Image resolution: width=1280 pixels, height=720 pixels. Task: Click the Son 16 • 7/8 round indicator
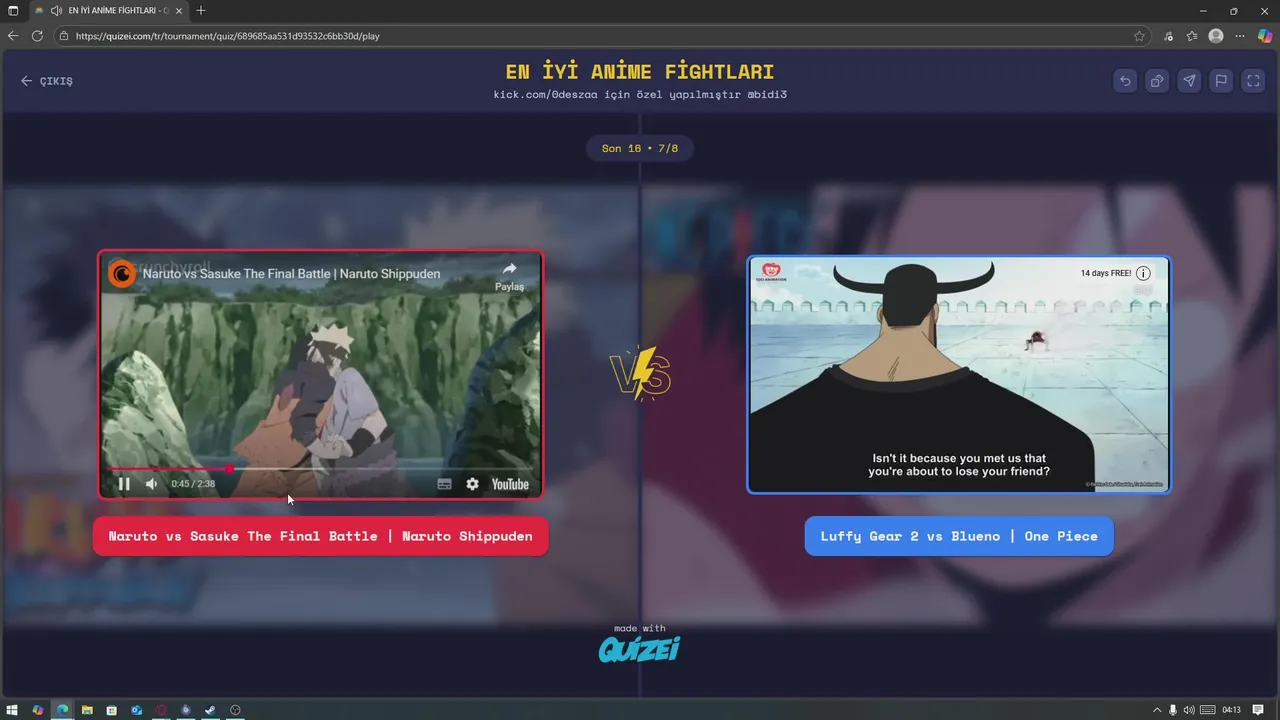click(x=640, y=148)
